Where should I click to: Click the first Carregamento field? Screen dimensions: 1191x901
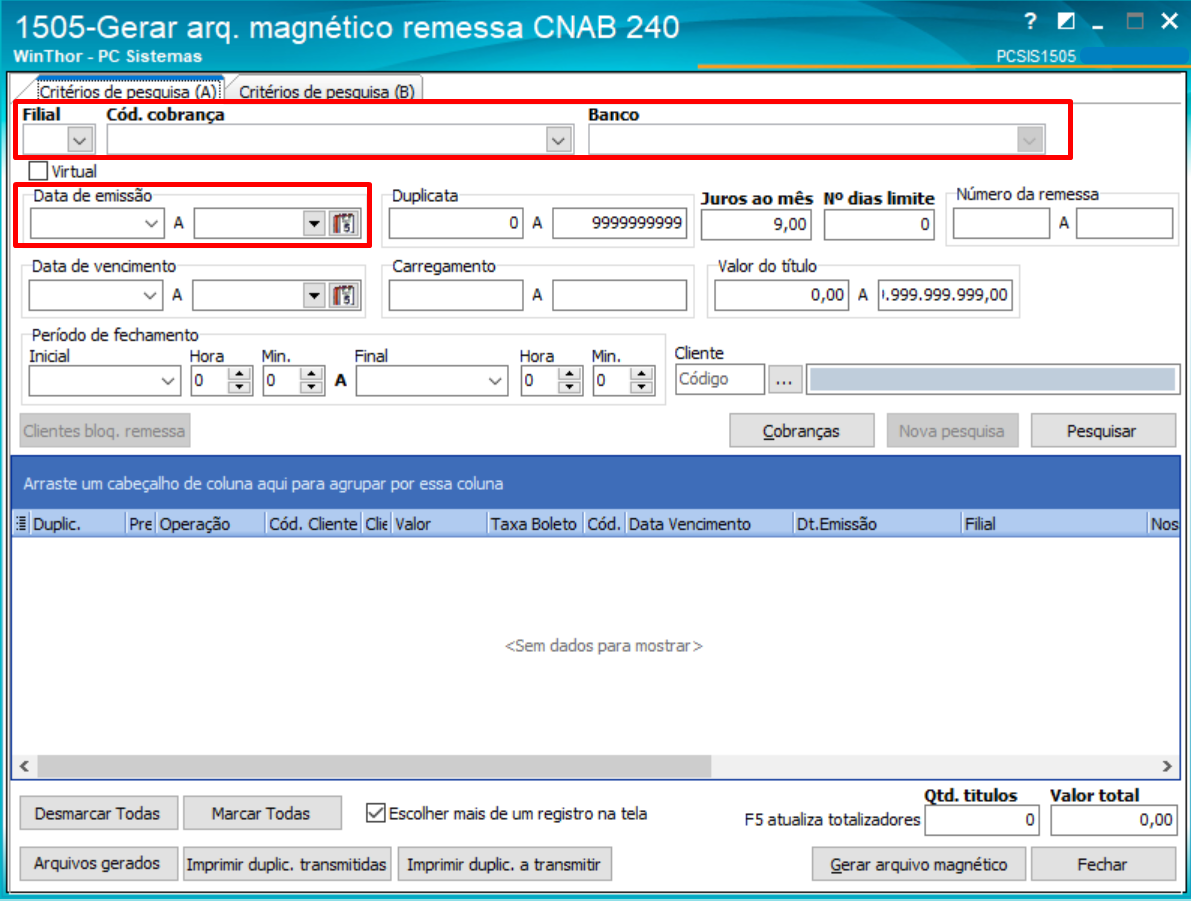click(x=456, y=295)
